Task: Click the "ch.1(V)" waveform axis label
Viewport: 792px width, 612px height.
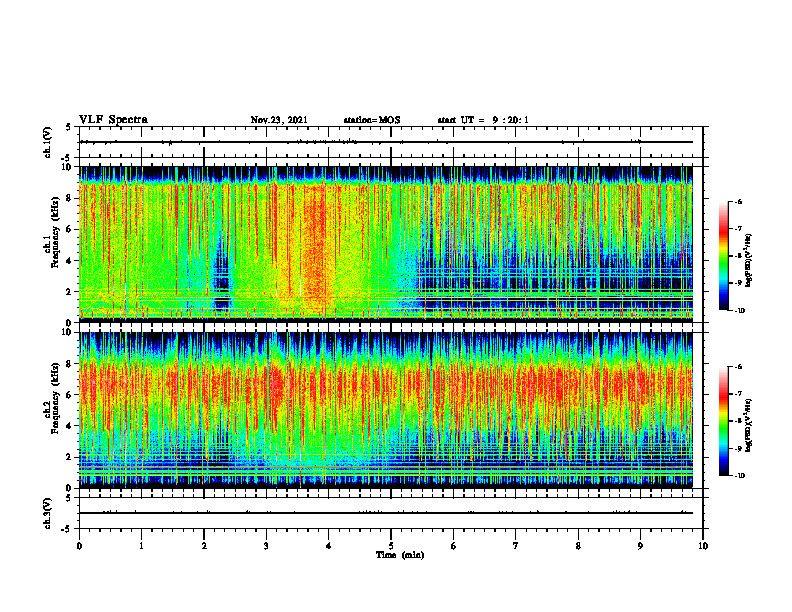Action: [x=48, y=142]
